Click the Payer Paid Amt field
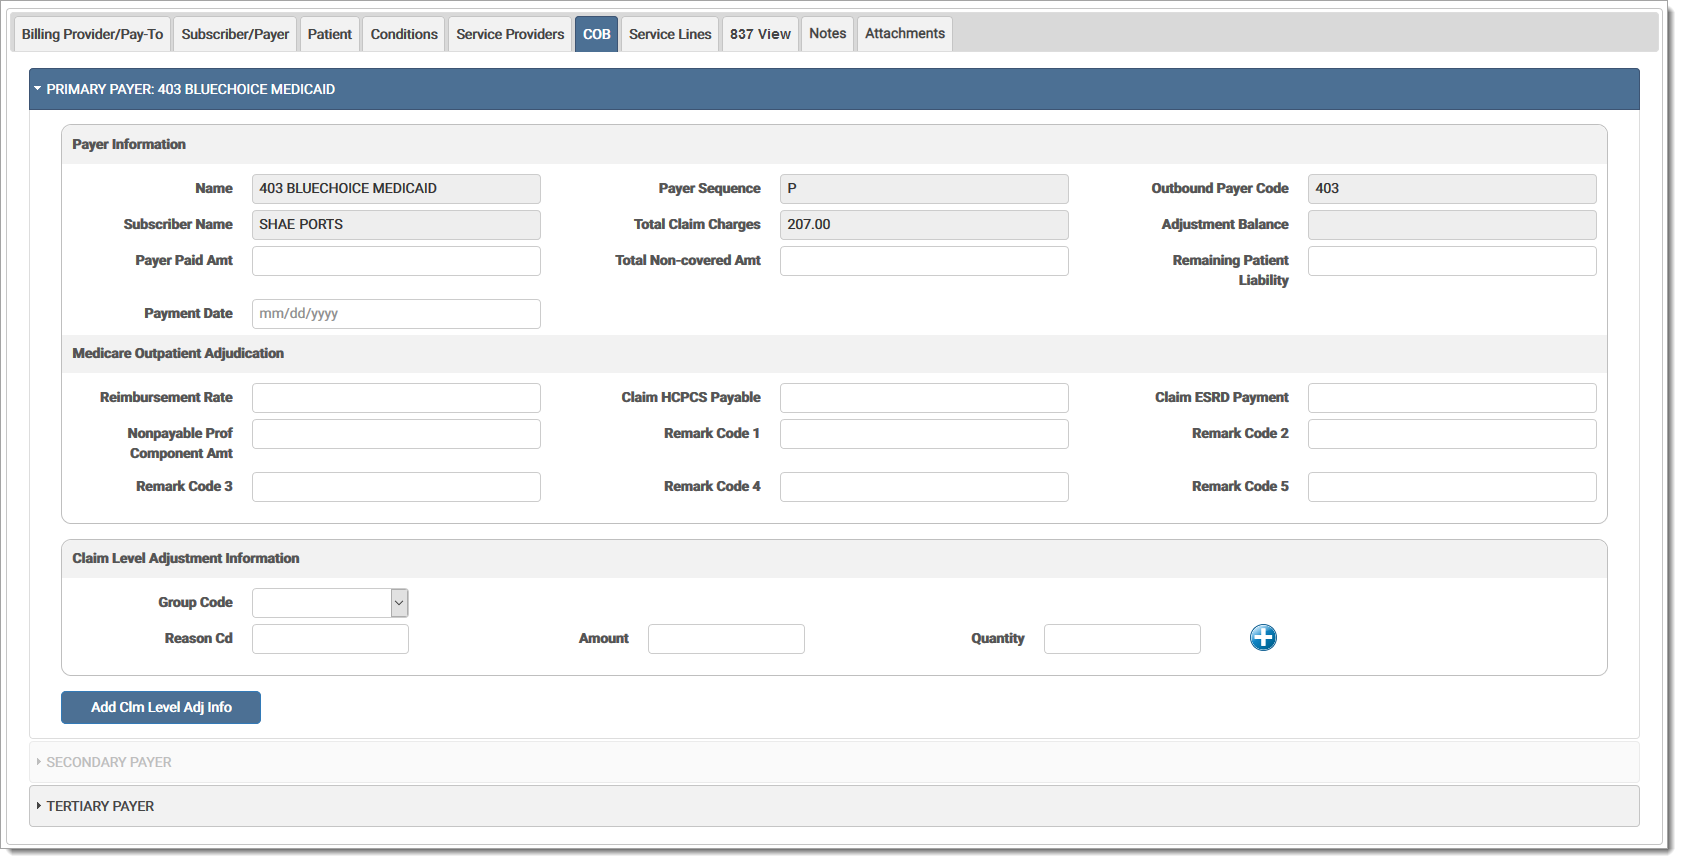 tap(396, 261)
